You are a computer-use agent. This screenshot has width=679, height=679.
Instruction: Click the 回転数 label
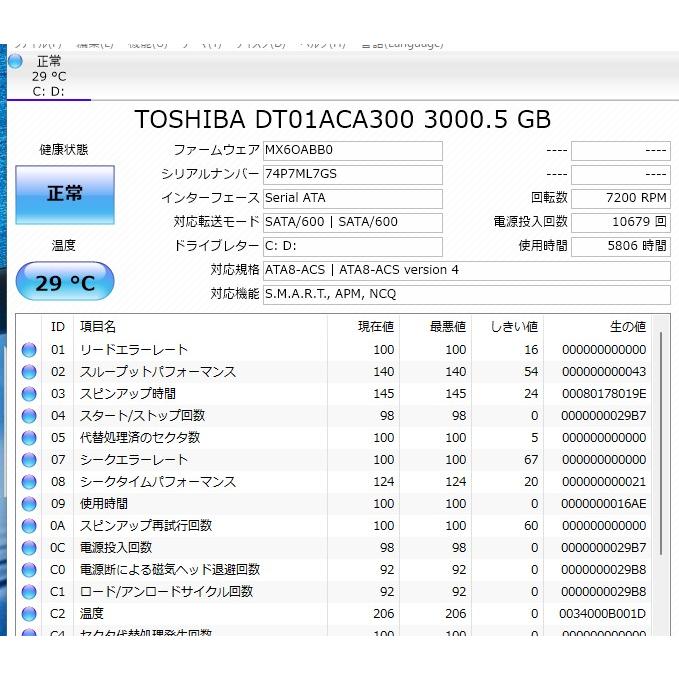(x=549, y=198)
